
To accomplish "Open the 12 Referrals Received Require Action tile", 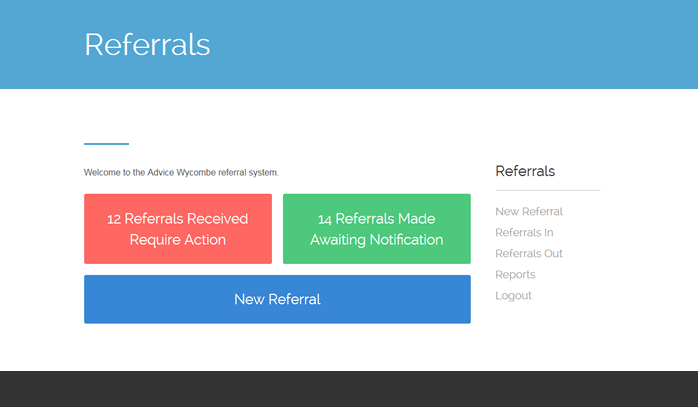I will pos(178,228).
